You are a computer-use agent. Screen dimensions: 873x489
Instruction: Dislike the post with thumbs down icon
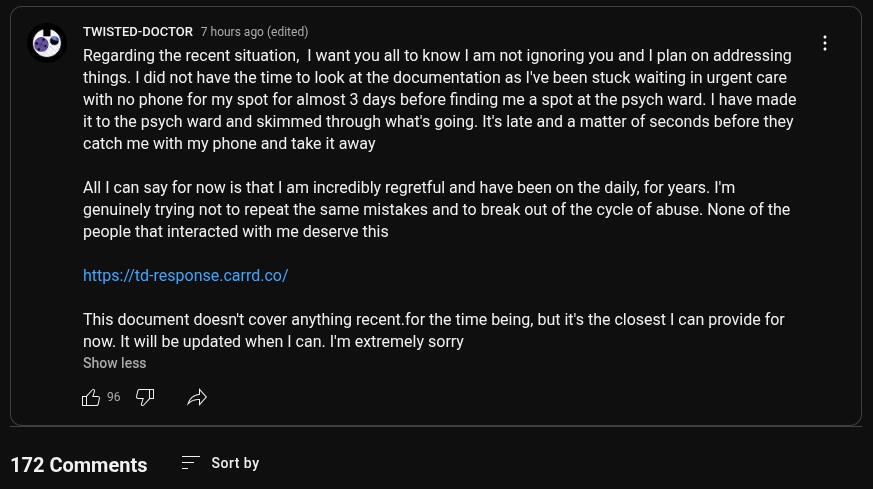145,398
